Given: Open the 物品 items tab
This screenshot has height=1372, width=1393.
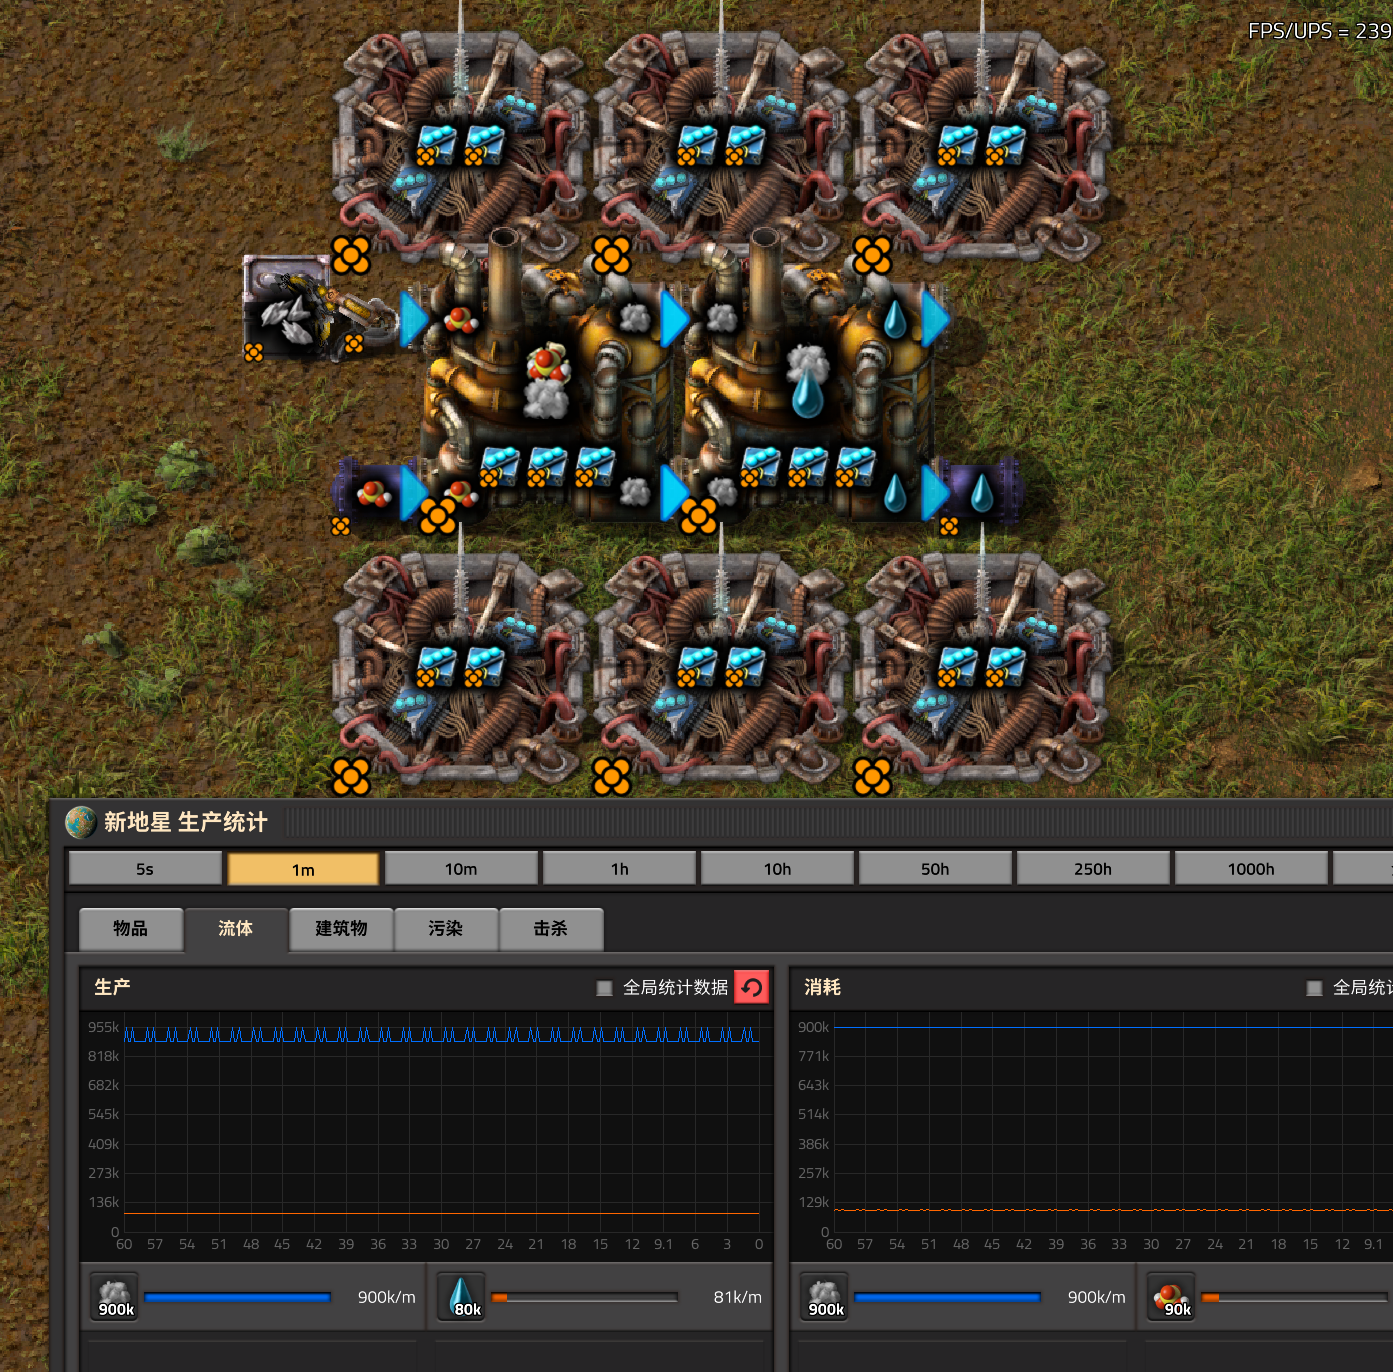Looking at the screenshot, I should [131, 929].
